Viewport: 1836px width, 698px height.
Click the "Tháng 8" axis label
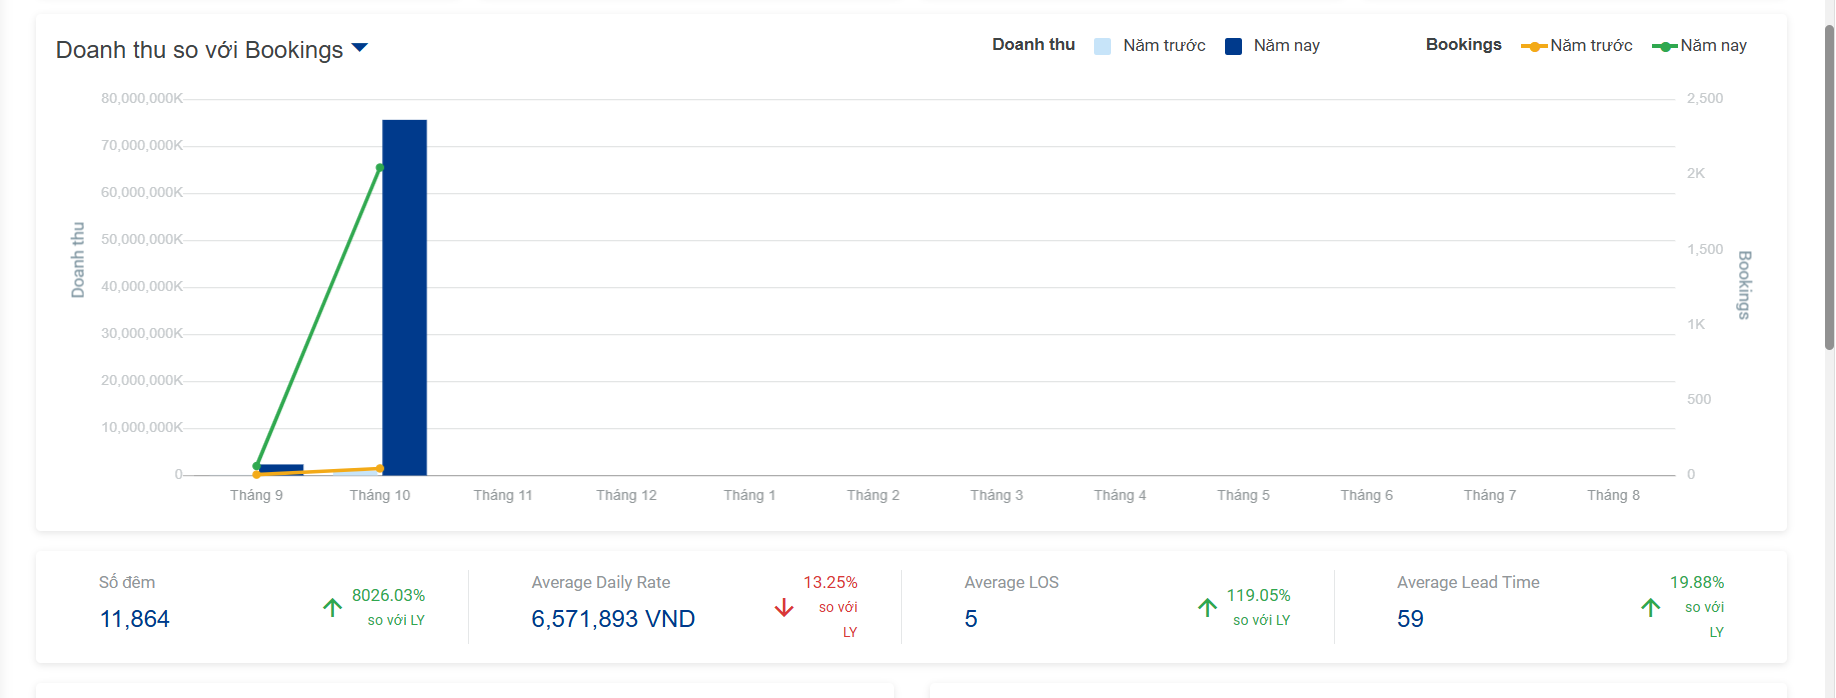coord(1613,495)
